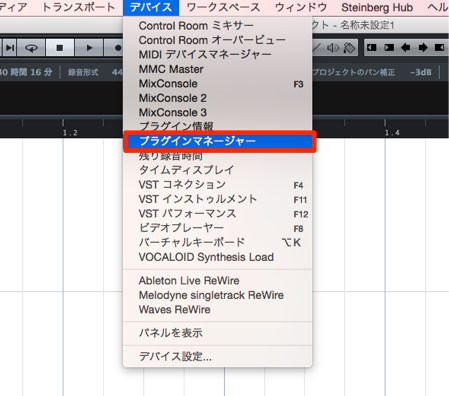Screen dimensions: 449x396
Task: Open VST インストゥルメント
Action: pos(218,199)
